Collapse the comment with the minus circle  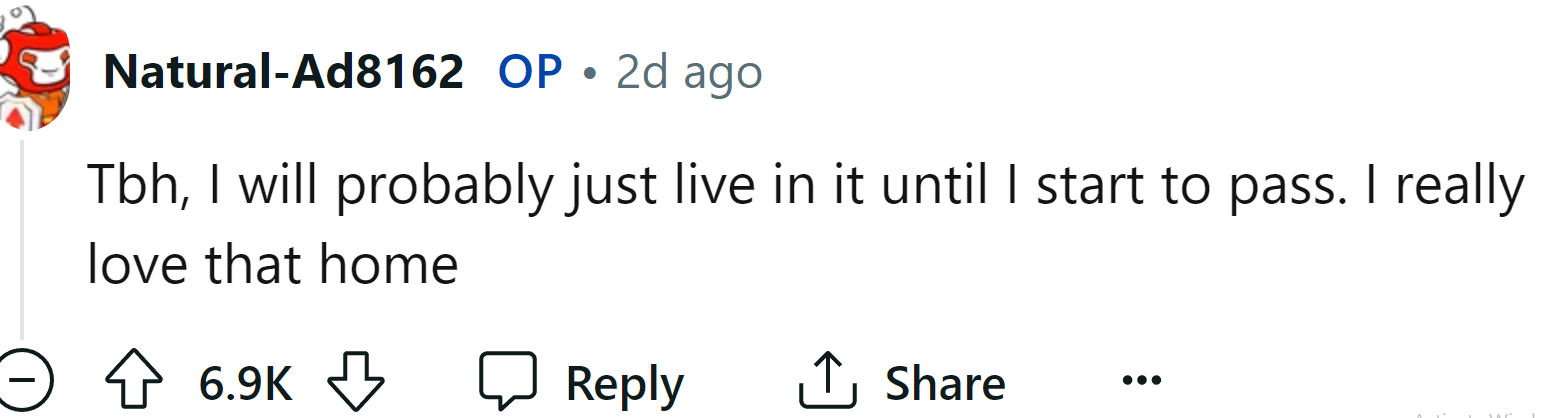tap(22, 383)
